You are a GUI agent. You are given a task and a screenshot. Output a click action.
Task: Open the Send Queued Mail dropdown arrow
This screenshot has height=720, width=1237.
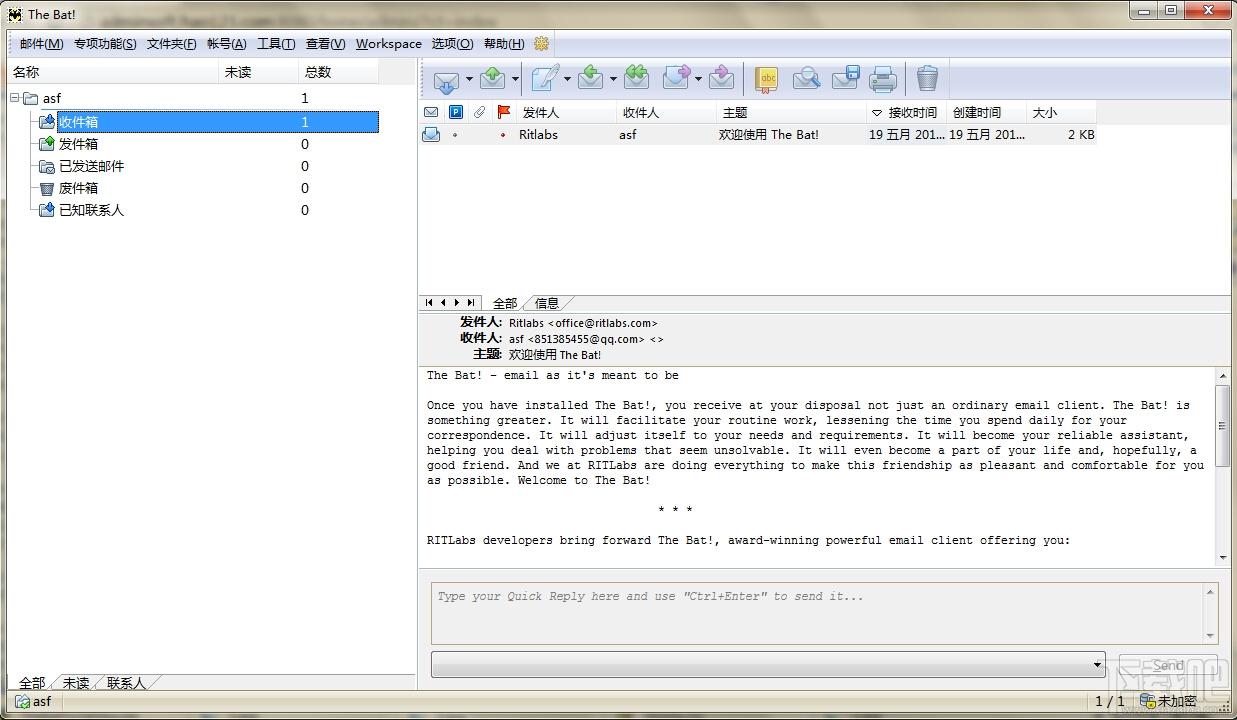tap(515, 79)
